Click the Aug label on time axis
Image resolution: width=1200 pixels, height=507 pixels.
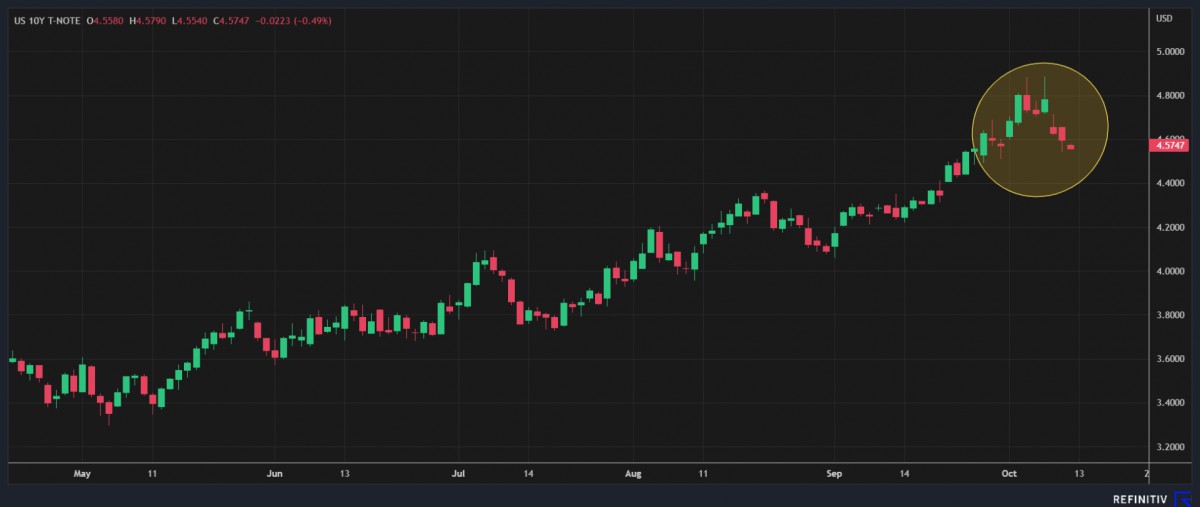coord(632,472)
